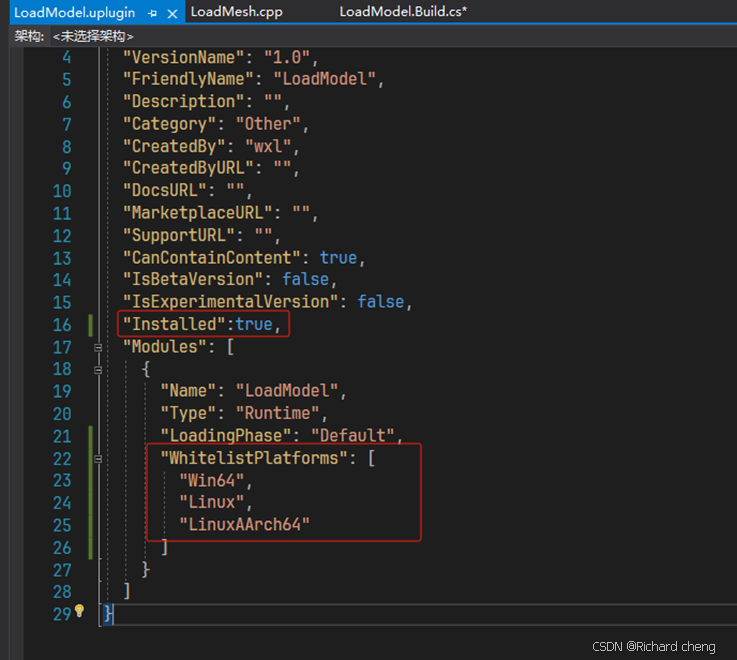Collapse the object block on line 18
Viewport: 737px width, 660px height.
(x=98, y=370)
